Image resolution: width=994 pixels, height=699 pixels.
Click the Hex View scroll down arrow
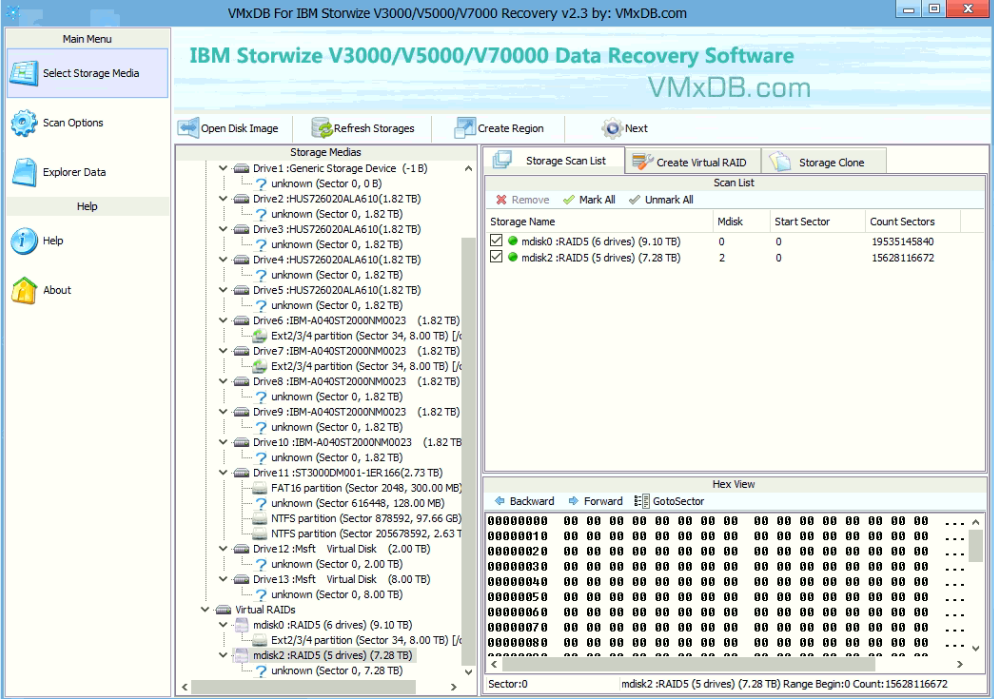[x=976, y=648]
